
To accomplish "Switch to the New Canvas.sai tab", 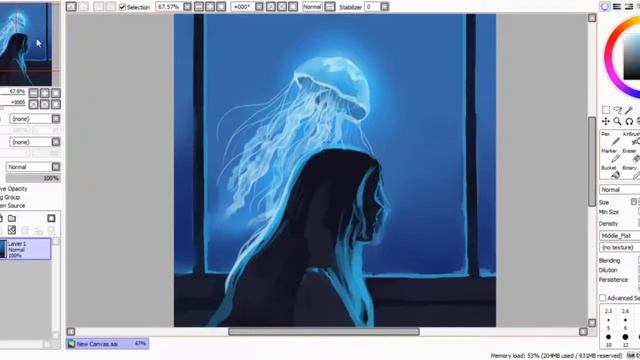I will 107,344.
